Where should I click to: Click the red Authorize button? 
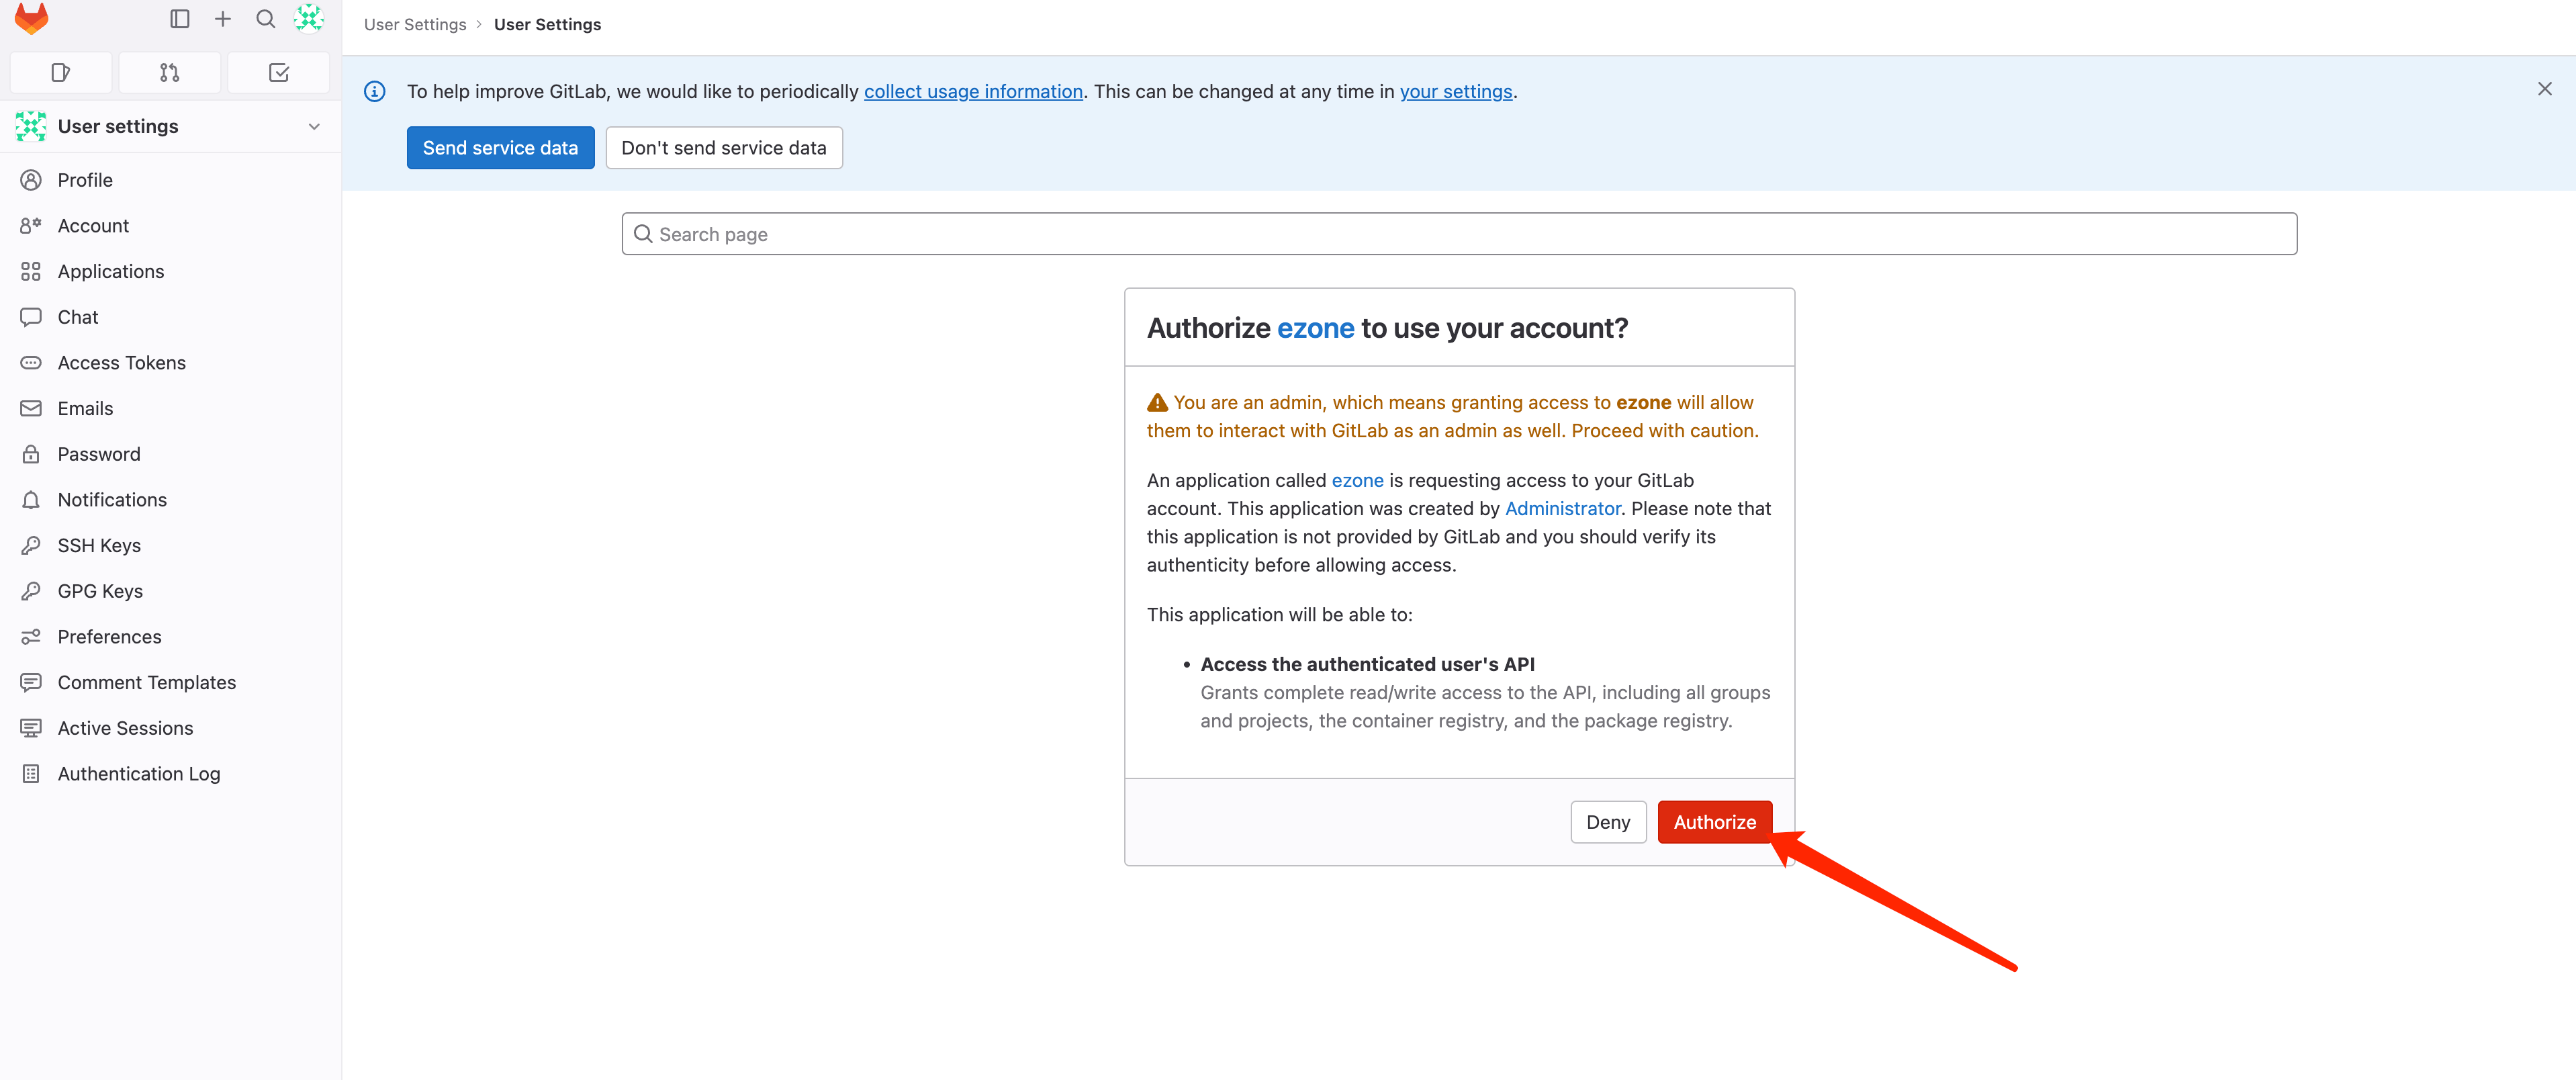(x=1714, y=822)
